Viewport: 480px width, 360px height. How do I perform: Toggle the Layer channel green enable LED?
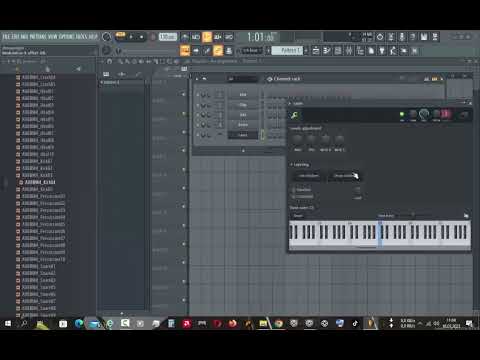(x=402, y=114)
